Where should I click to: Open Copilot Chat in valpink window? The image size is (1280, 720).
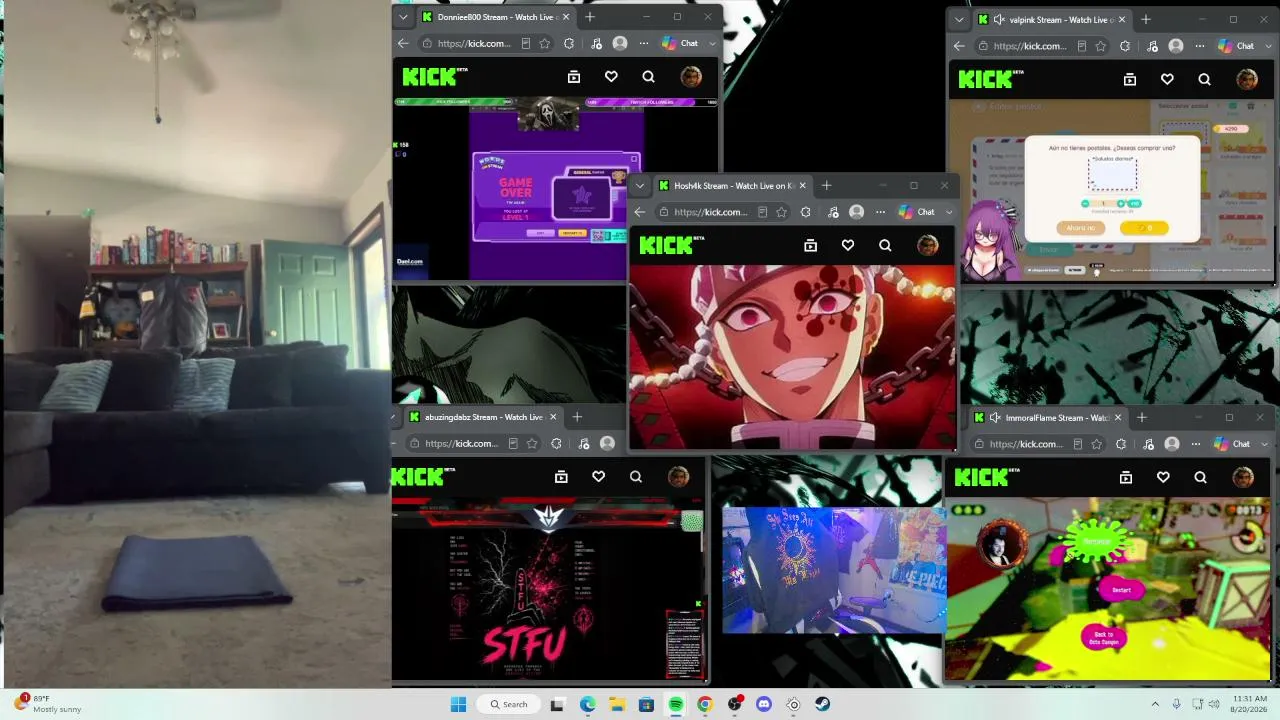tap(1236, 46)
